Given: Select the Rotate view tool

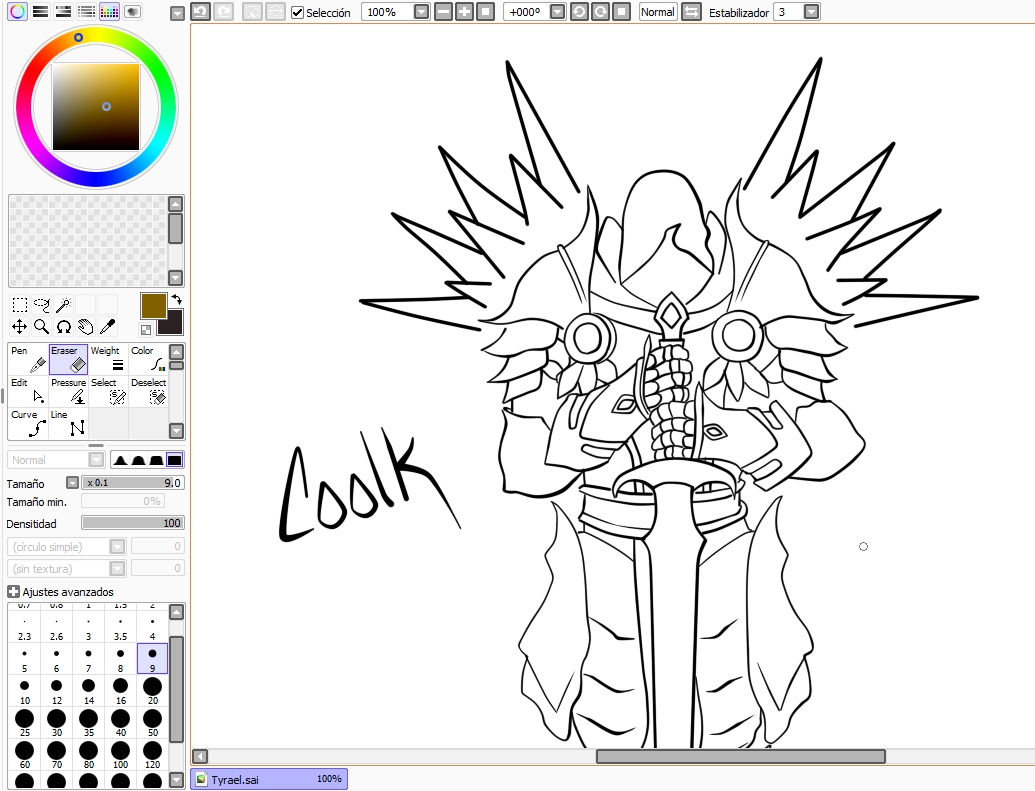Looking at the screenshot, I should pyautogui.click(x=63, y=326).
